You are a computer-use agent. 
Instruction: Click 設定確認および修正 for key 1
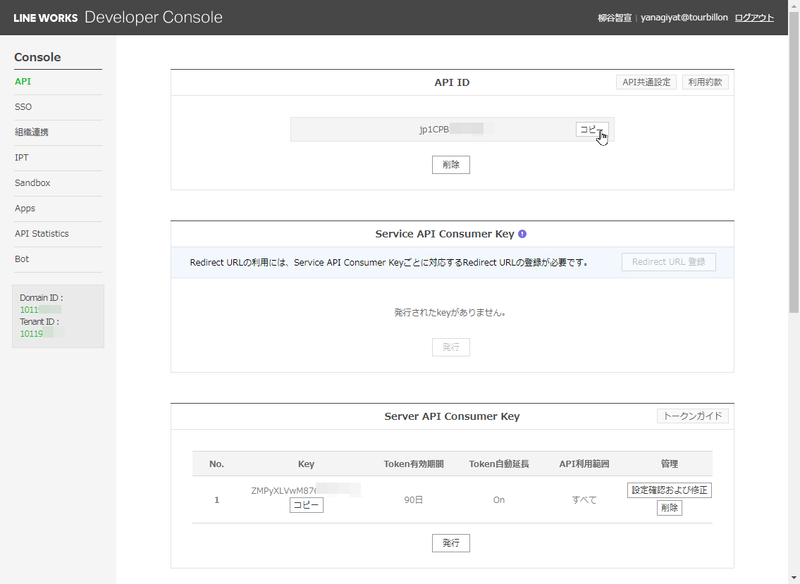point(669,490)
